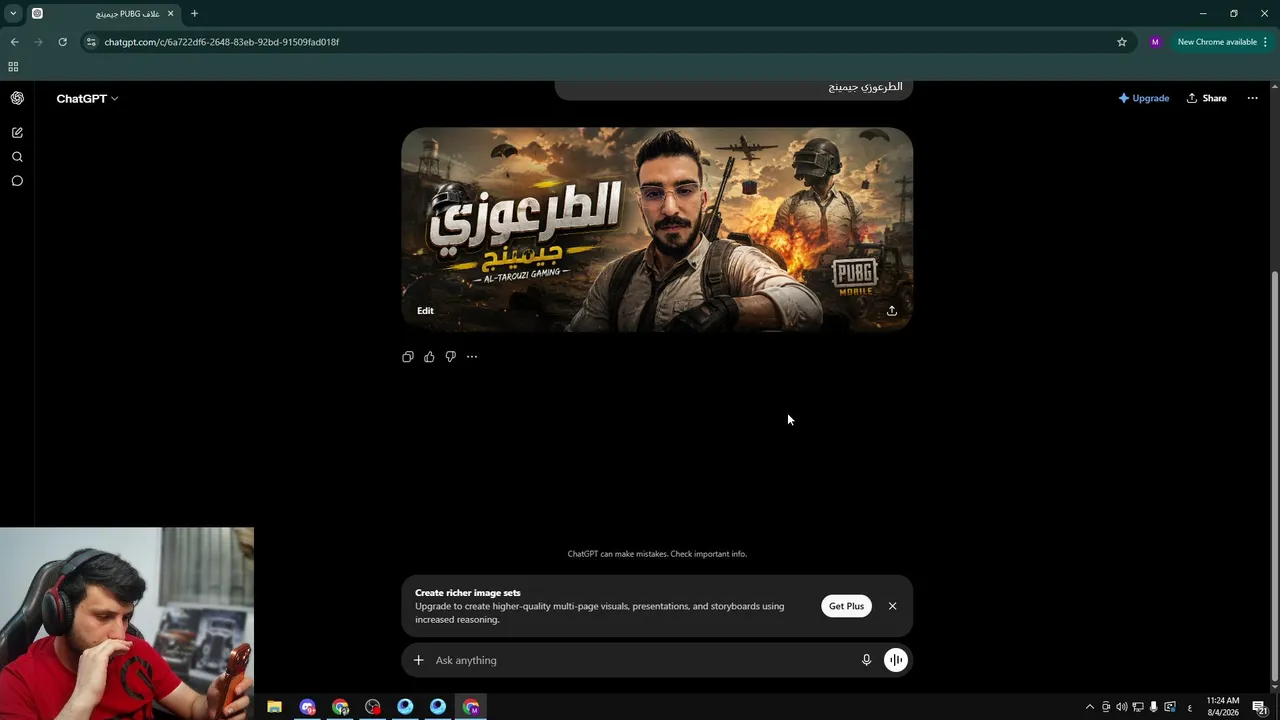The image size is (1280, 720).
Task: Open Chrome's three-dot menu
Action: tap(1266, 42)
